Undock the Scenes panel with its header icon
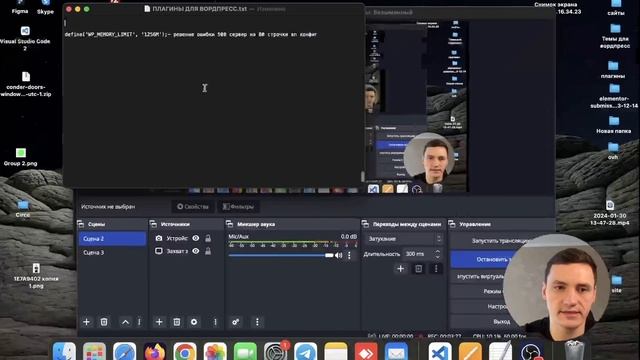The image size is (640, 360). [80, 224]
